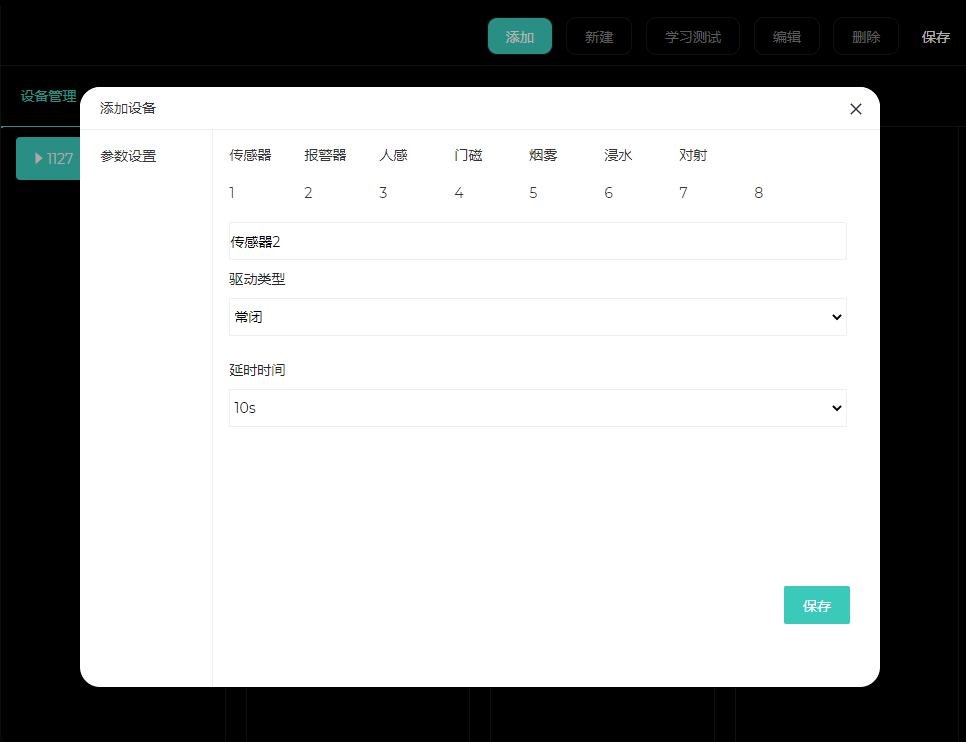Open 学习测试 from the toolbar
Screen dimensions: 966x742
click(x=692, y=36)
